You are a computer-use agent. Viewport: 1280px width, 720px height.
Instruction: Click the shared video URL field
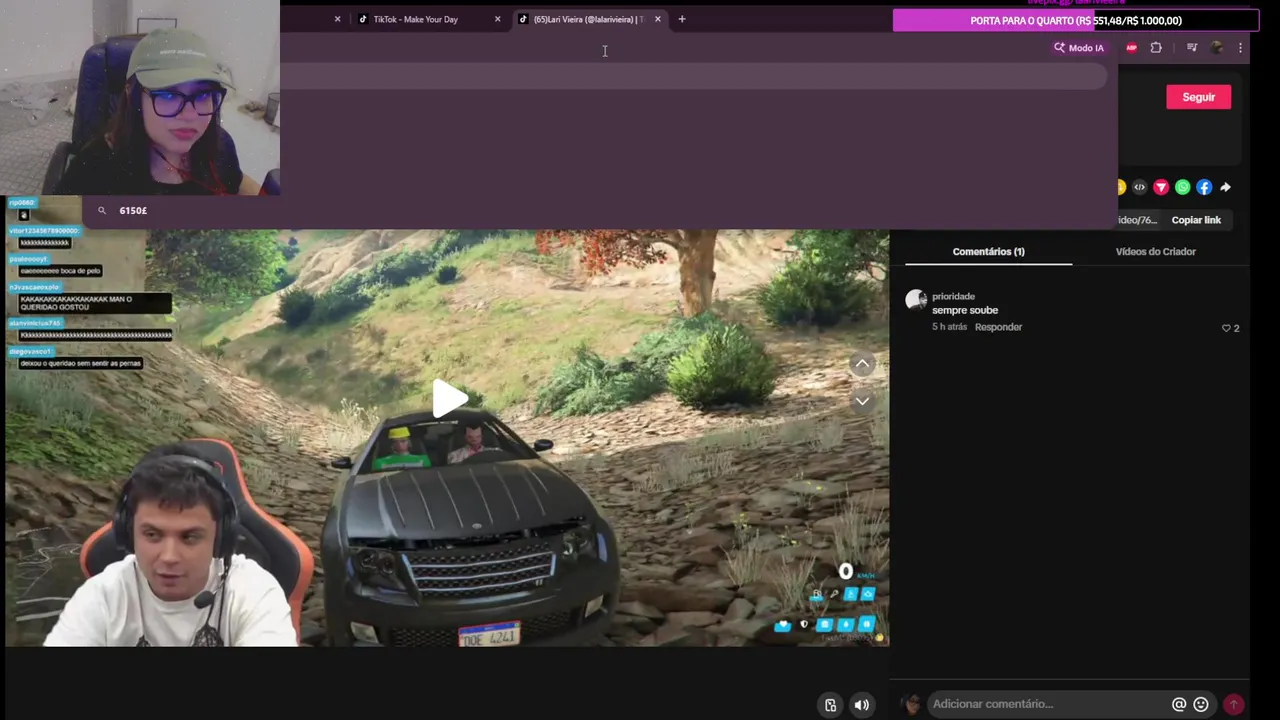point(1138,220)
